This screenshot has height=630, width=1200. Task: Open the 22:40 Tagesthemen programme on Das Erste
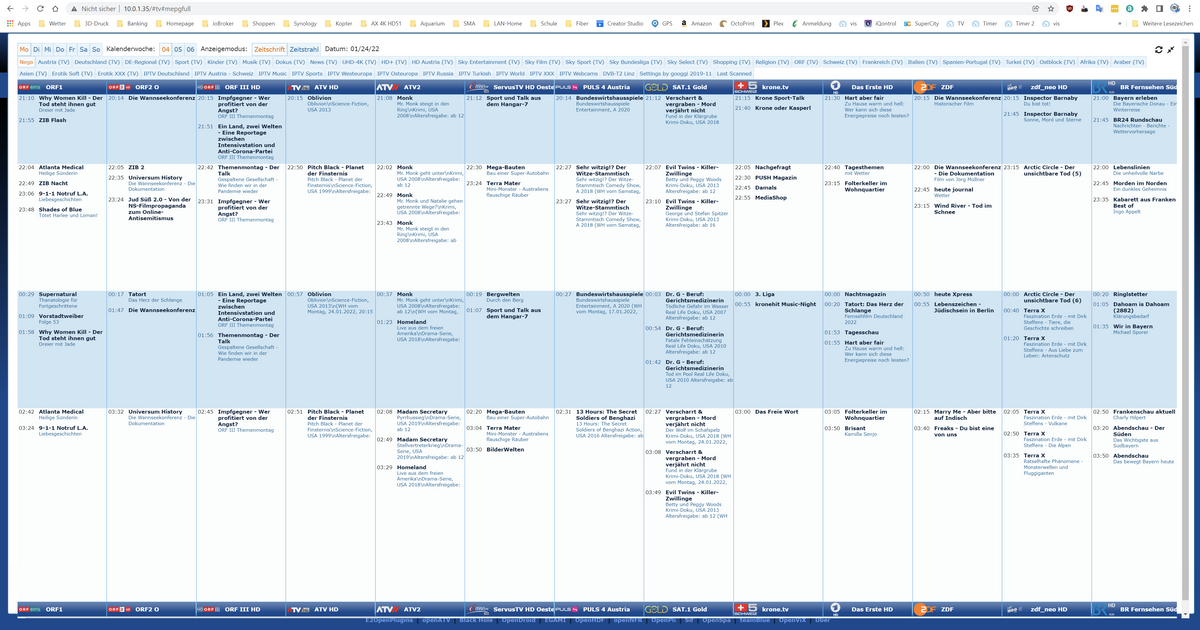coord(864,167)
